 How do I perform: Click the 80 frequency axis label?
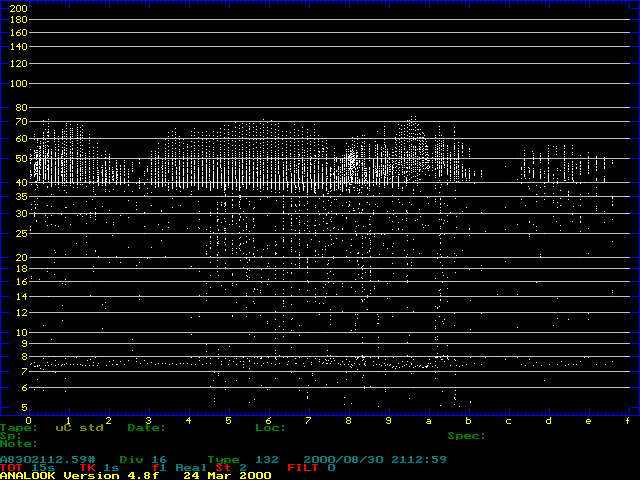click(22, 108)
